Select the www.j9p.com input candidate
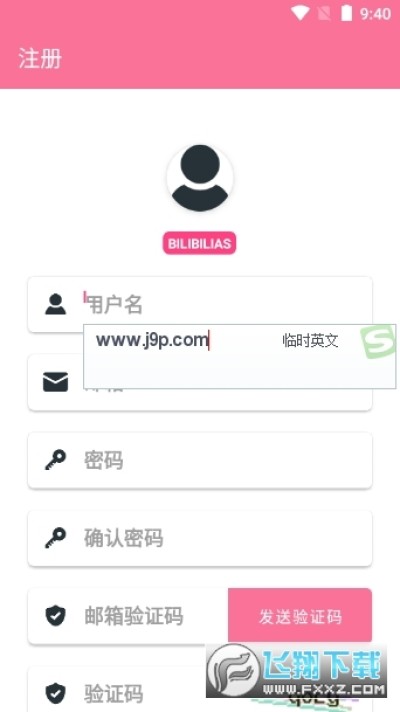Image resolution: width=400 pixels, height=712 pixels. tap(152, 340)
